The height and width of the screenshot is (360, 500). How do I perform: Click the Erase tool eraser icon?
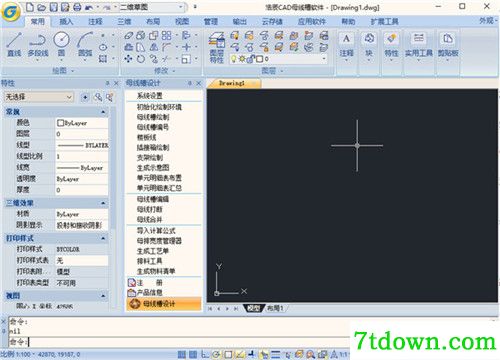(x=129, y=35)
